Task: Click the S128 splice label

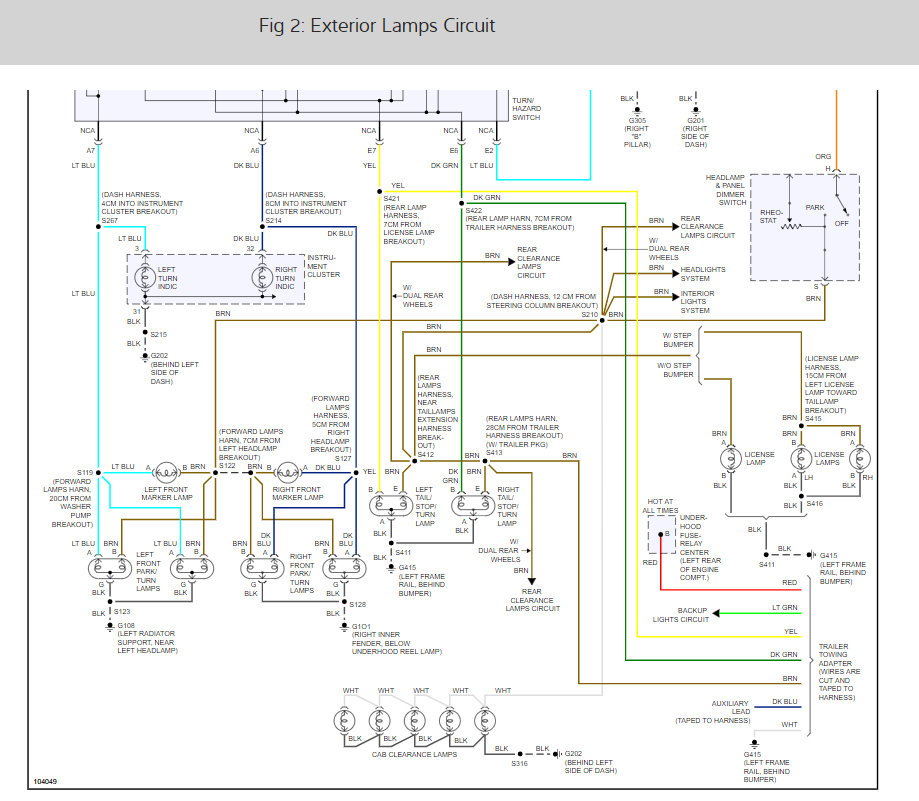Action: (358, 604)
